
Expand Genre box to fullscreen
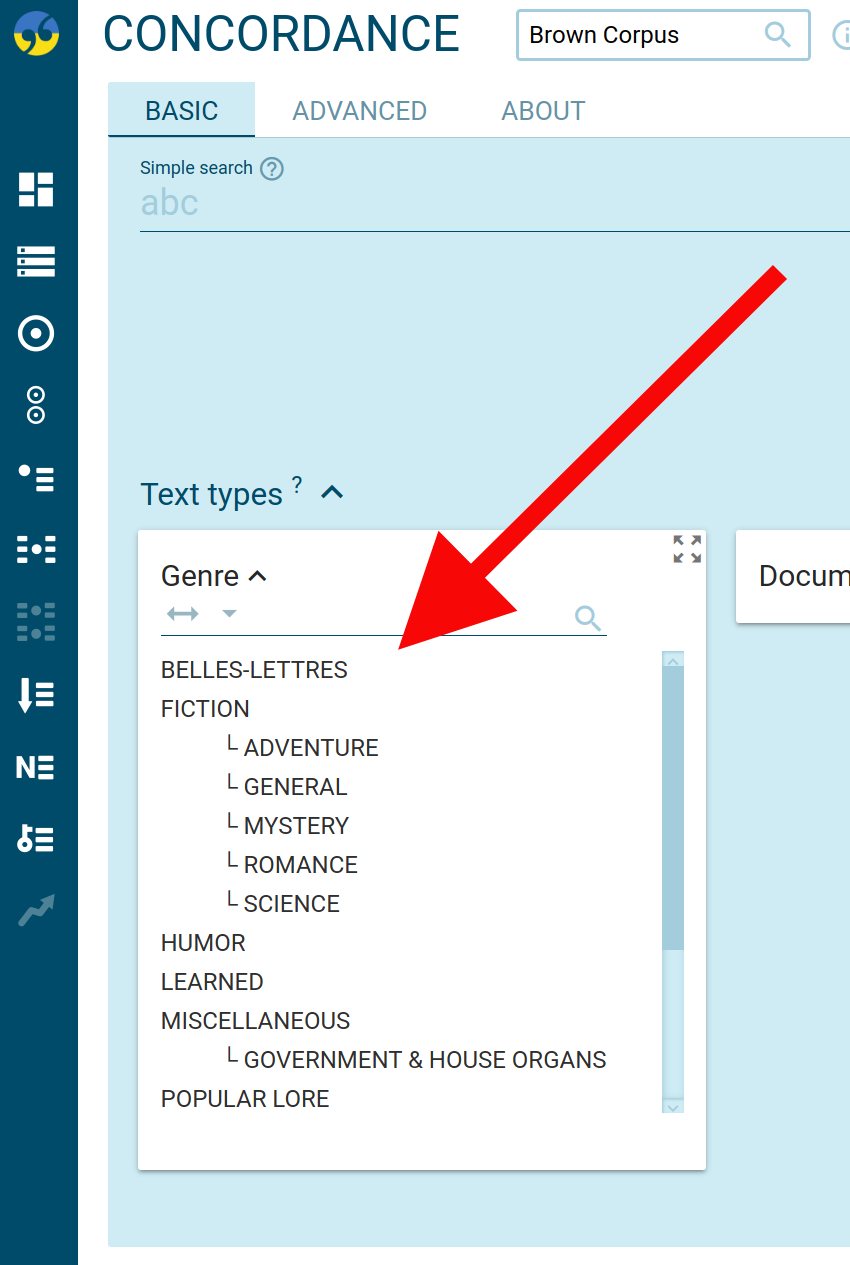pos(687,549)
